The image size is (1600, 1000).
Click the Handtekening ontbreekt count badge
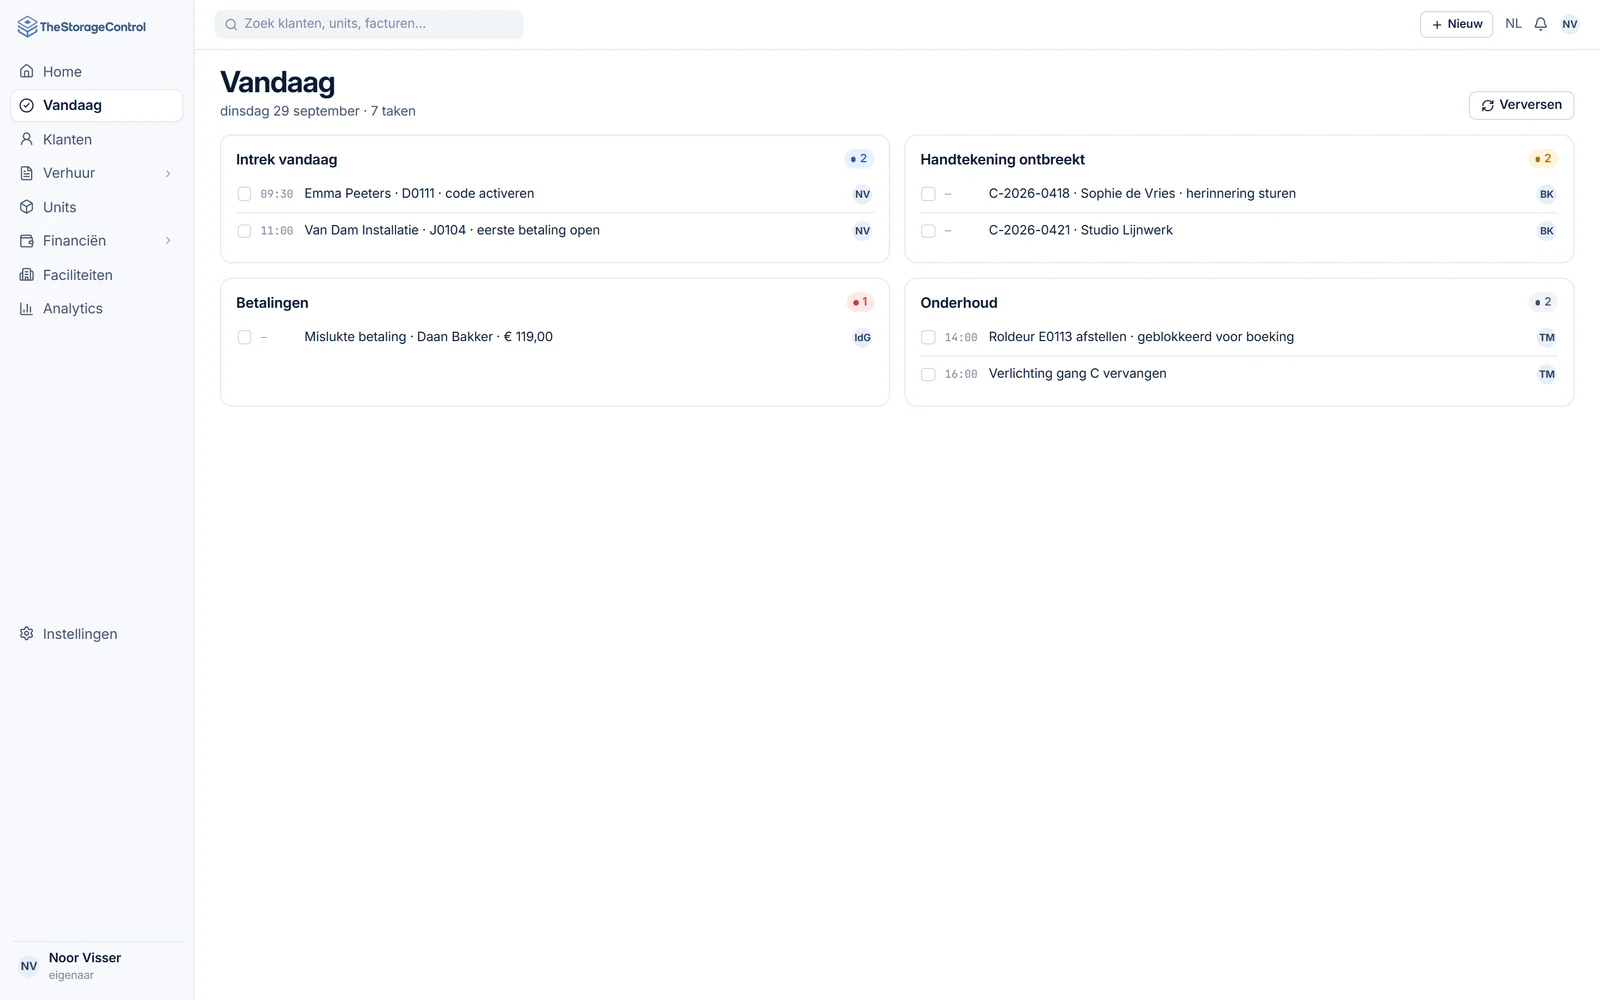(x=1543, y=159)
